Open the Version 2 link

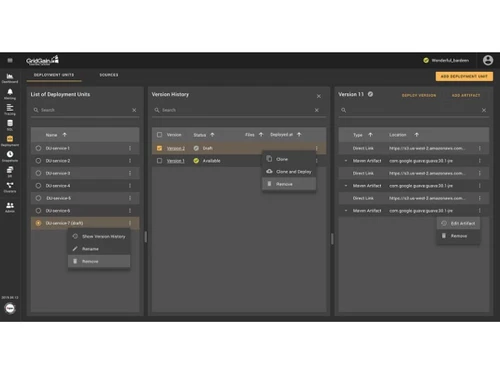pos(176,148)
